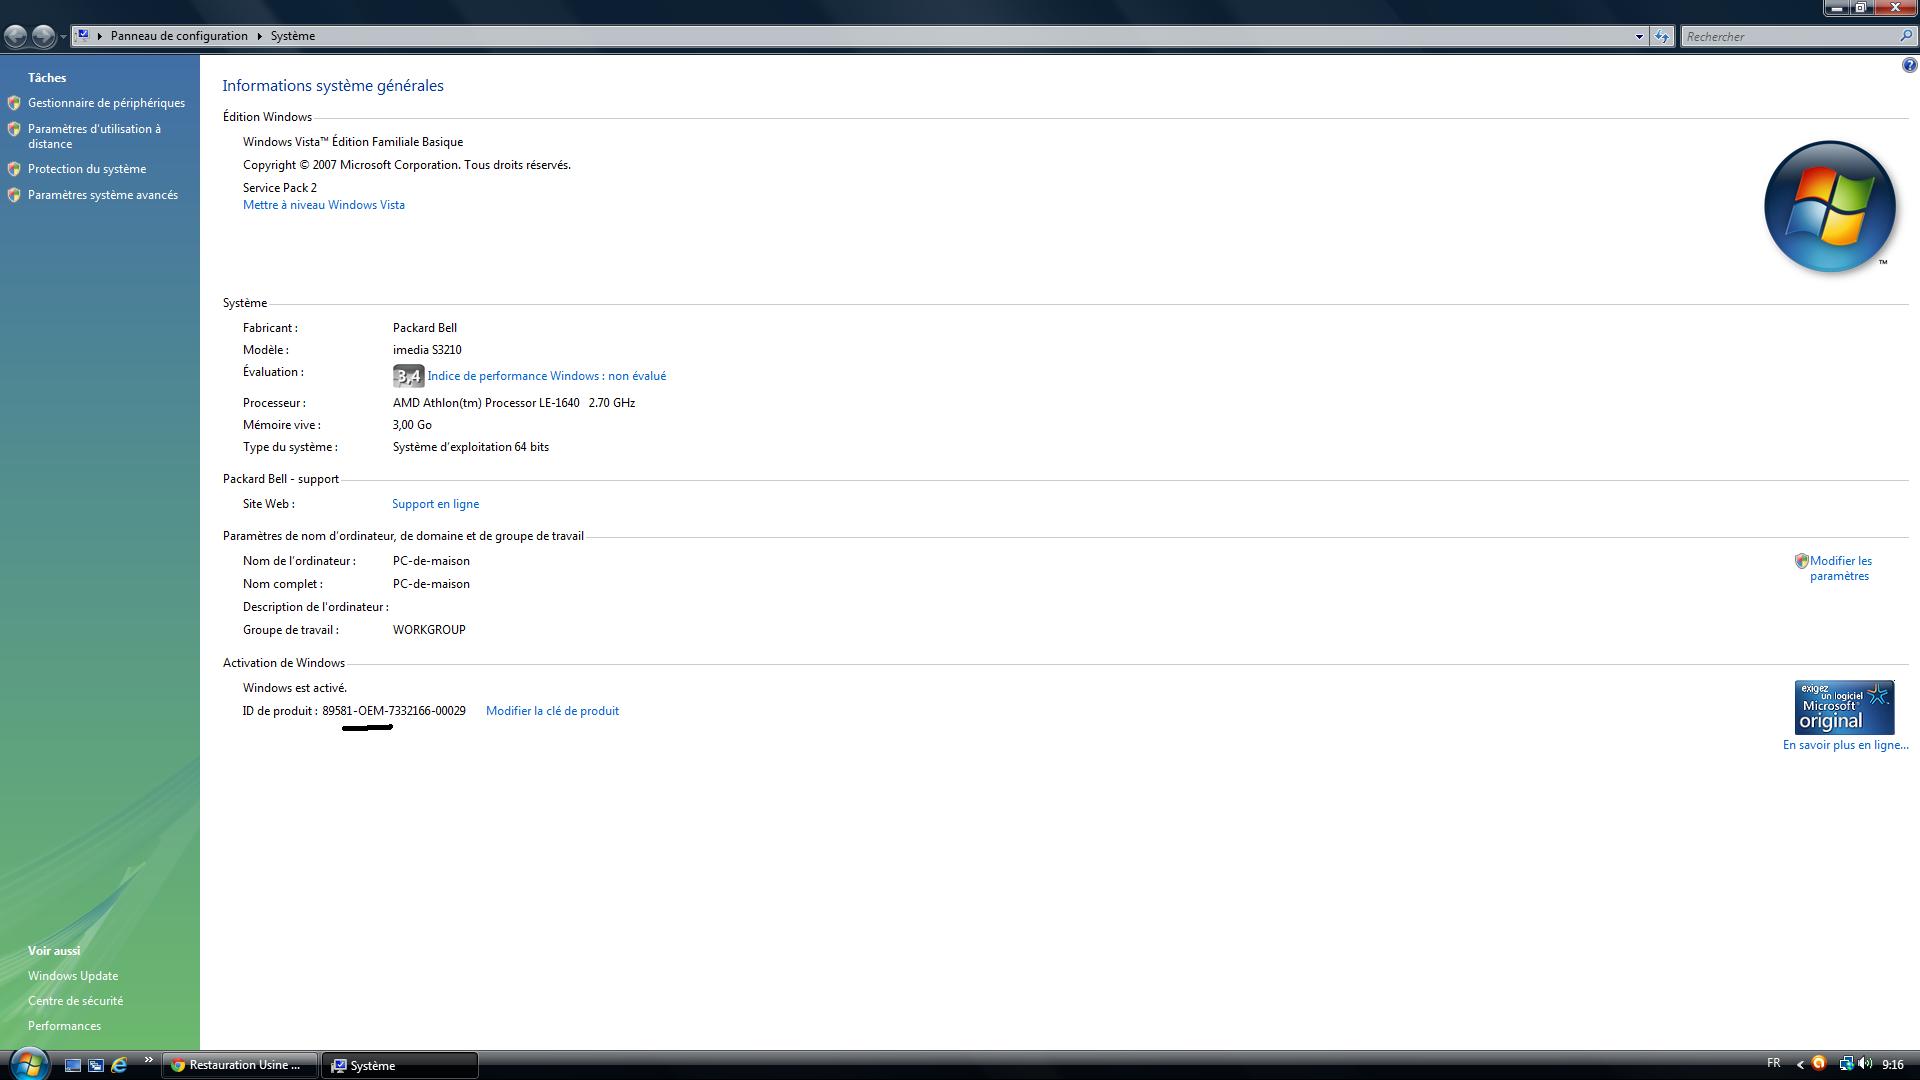This screenshot has width=1920, height=1080.
Task: Click Show Desktop quick launch icon
Action: (x=72, y=1066)
